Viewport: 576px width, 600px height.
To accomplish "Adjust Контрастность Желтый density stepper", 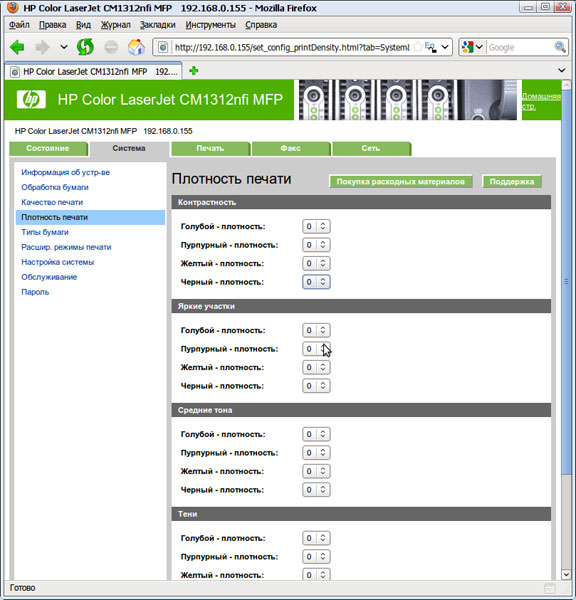I will (x=316, y=263).
